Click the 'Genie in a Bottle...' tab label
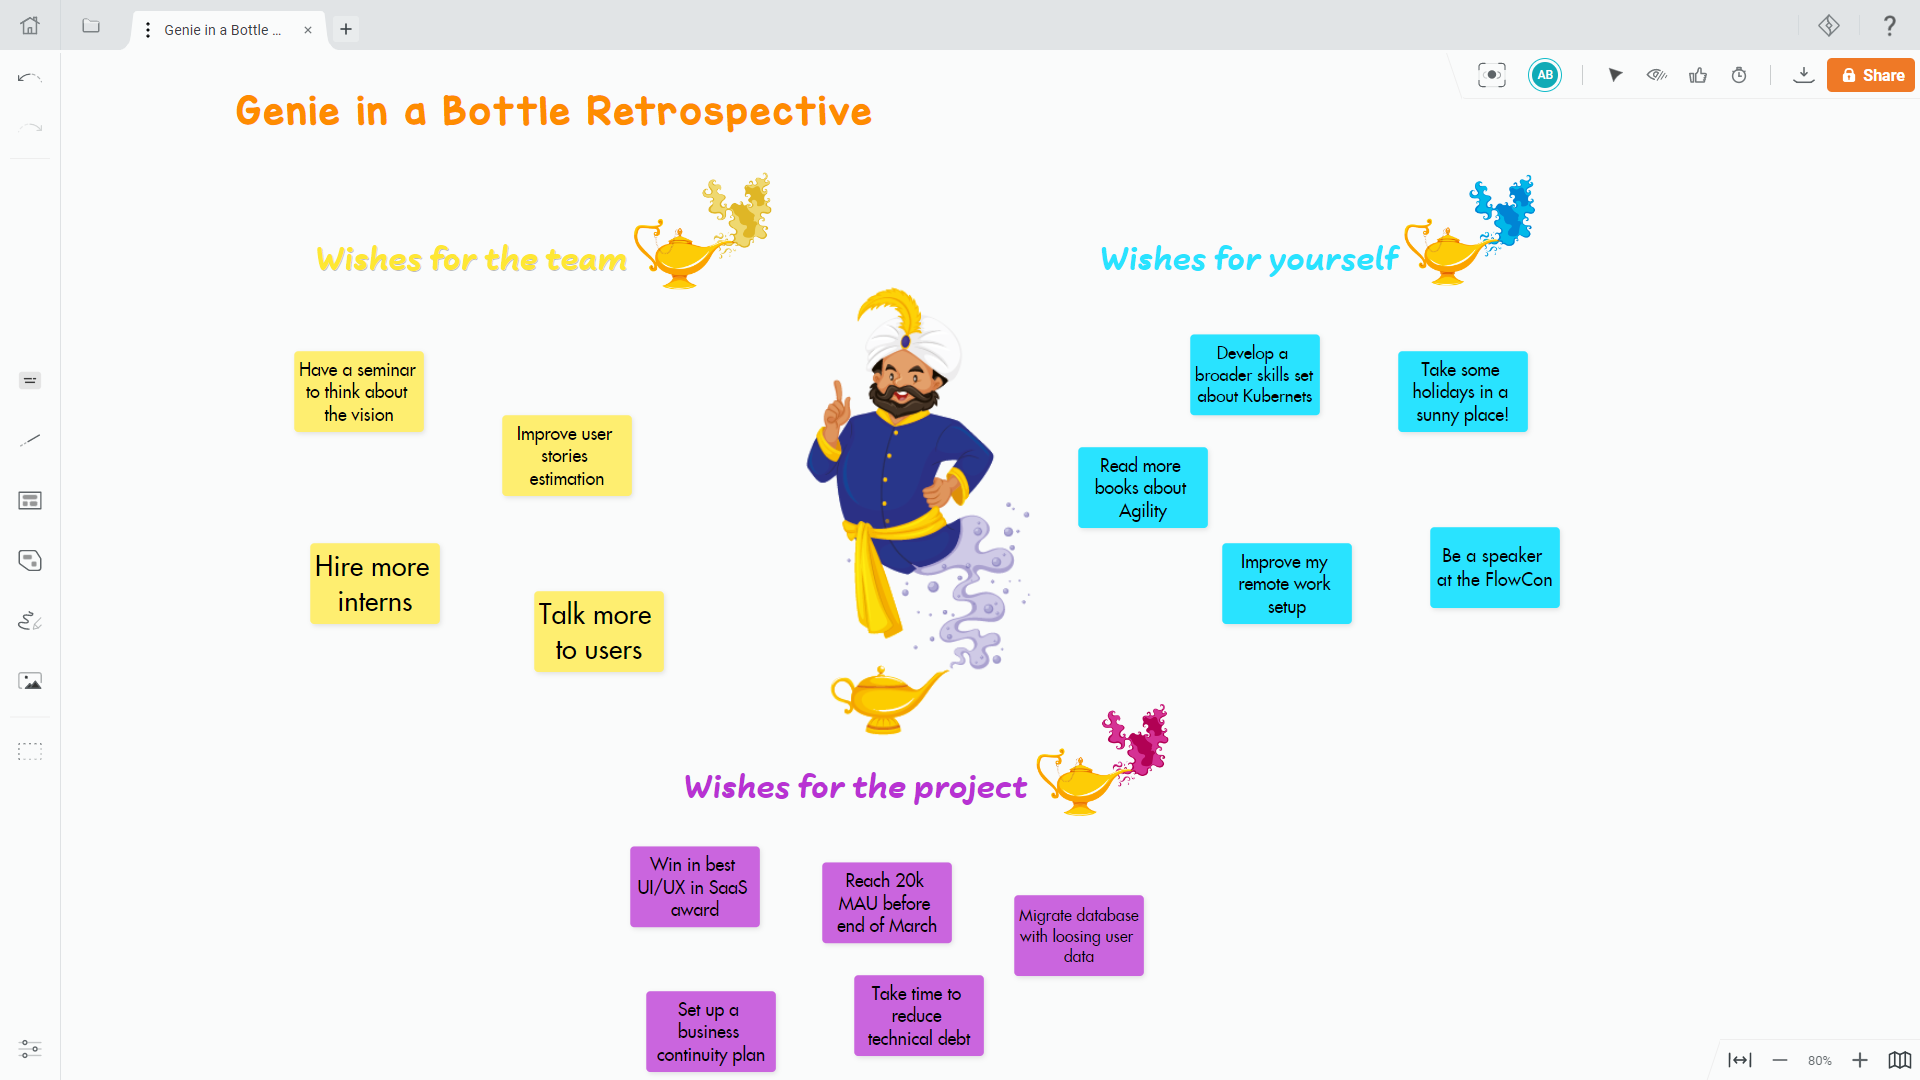This screenshot has height=1080, width=1920. (222, 29)
